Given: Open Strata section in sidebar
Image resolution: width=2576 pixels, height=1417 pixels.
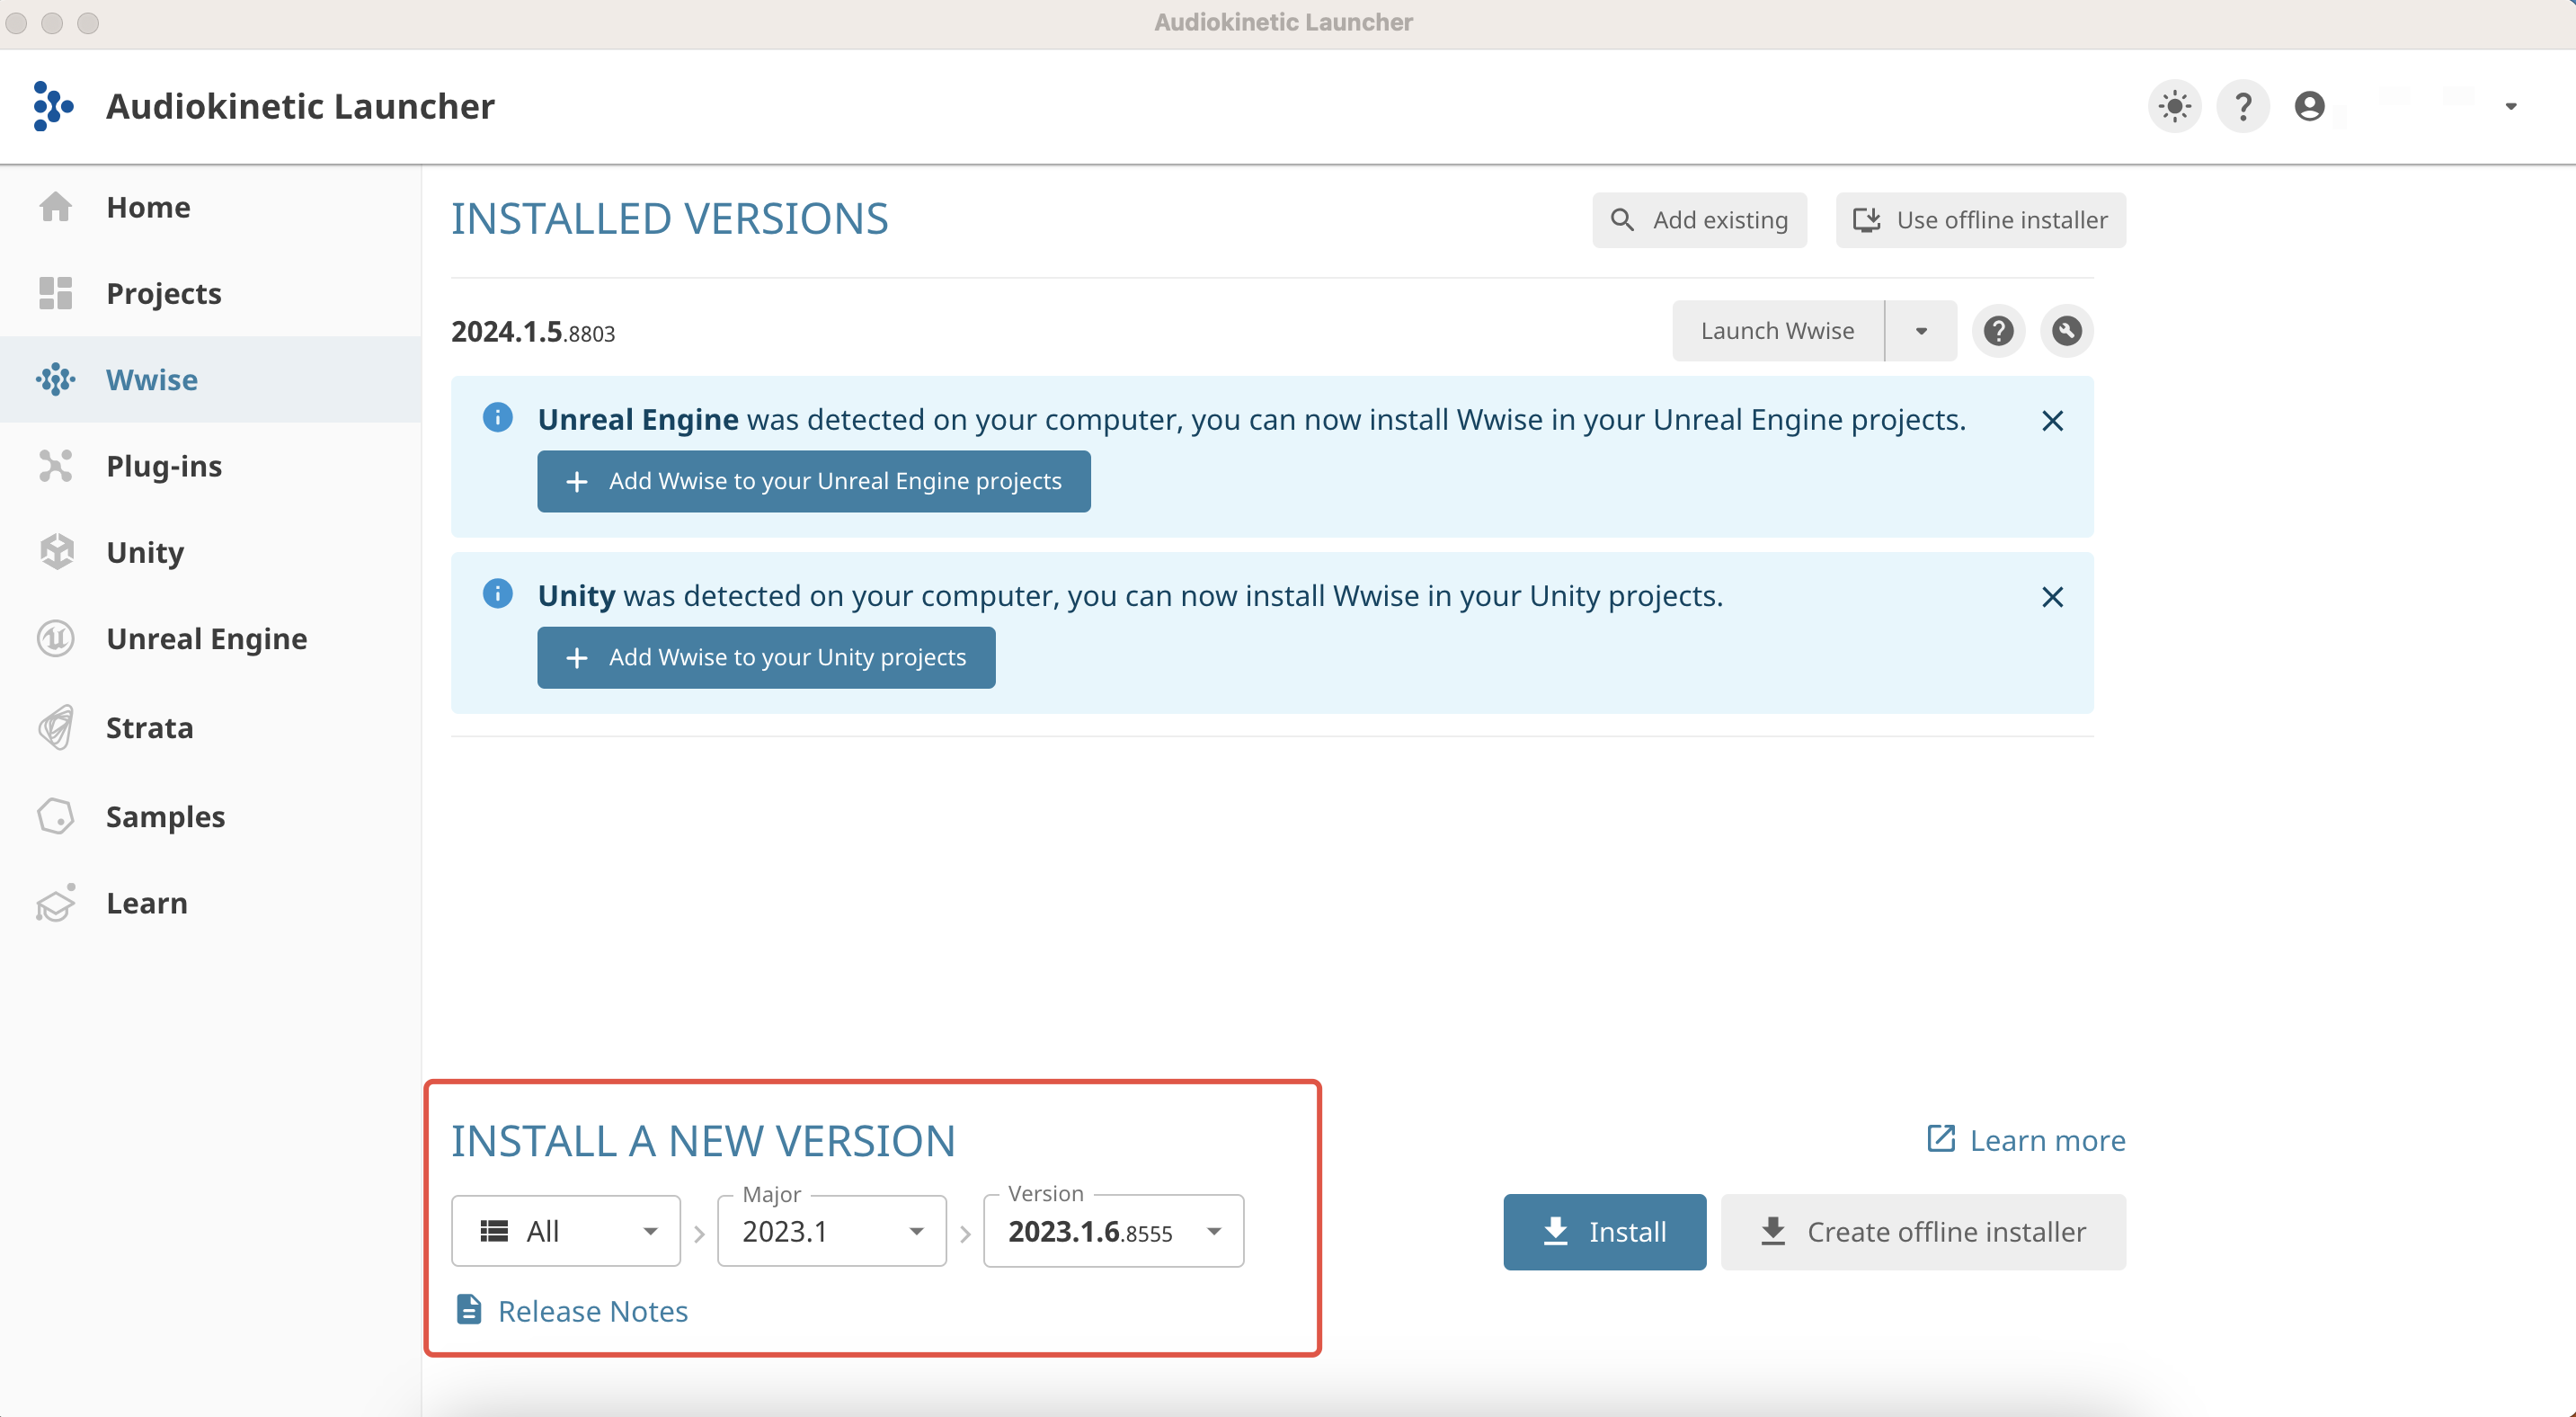Looking at the screenshot, I should click(210, 728).
